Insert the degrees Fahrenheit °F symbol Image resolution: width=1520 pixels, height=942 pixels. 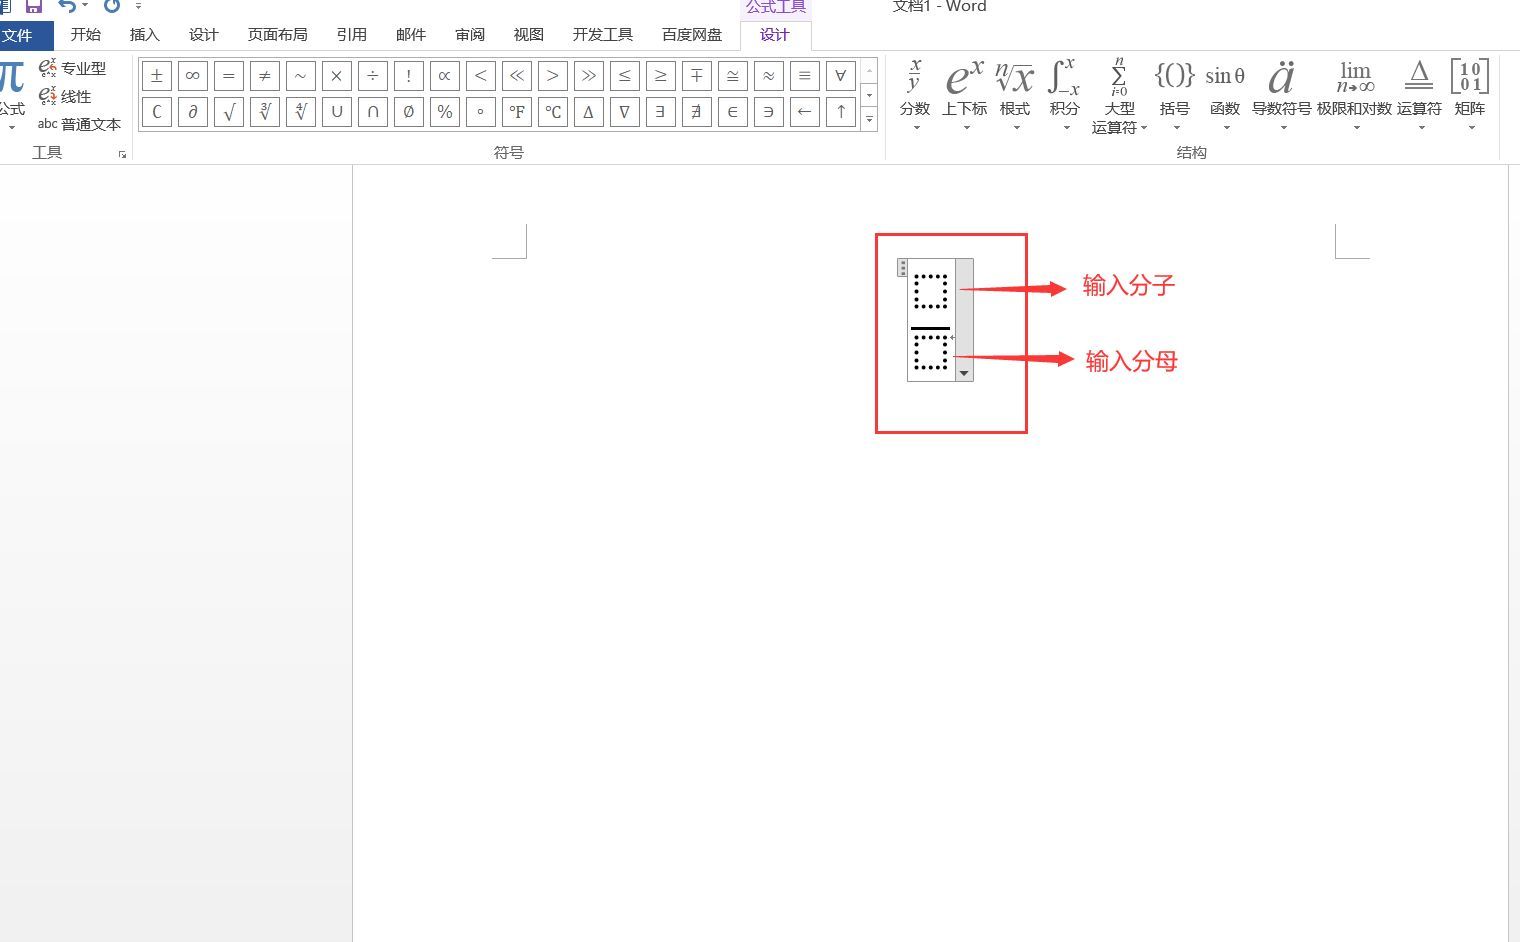[x=517, y=112]
